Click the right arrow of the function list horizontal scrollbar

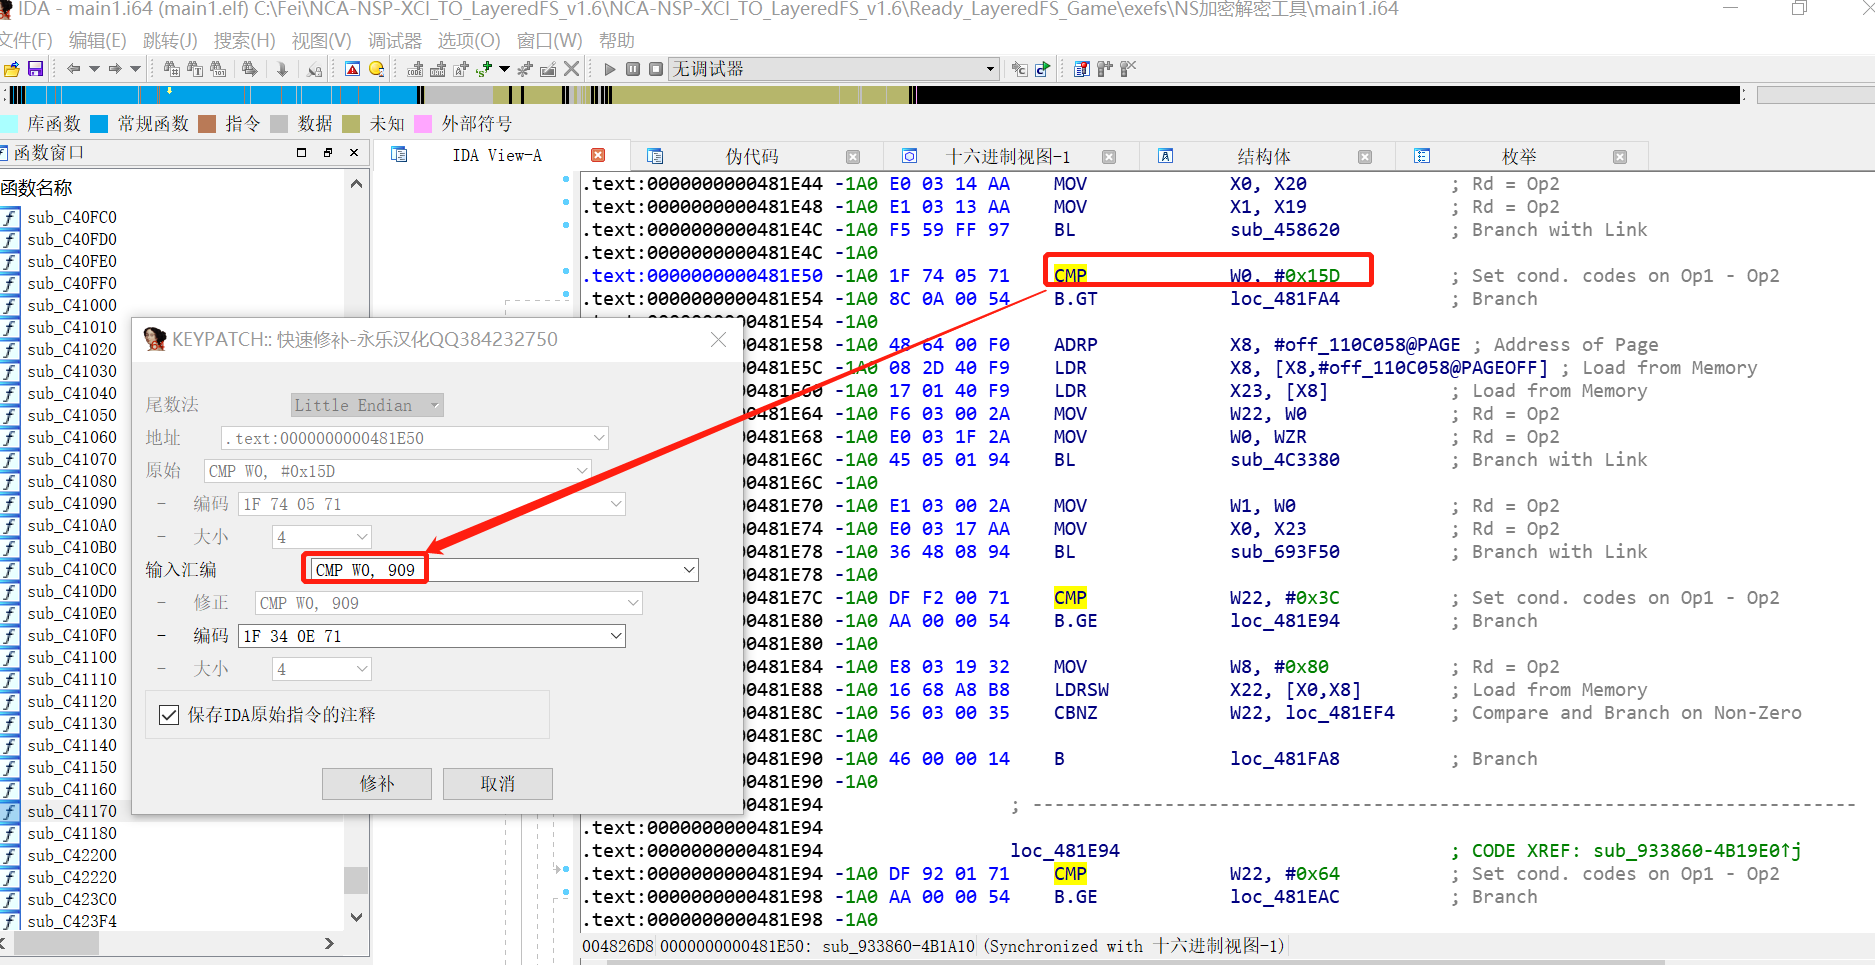(x=330, y=943)
